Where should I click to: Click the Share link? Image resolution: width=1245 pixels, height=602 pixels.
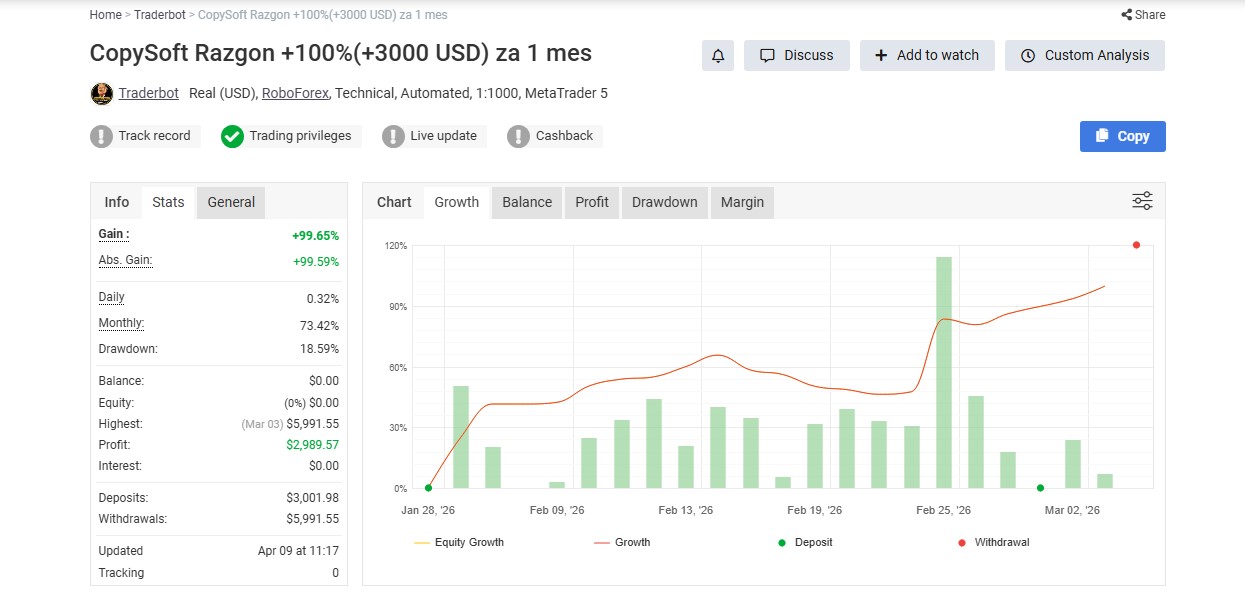click(x=1143, y=15)
